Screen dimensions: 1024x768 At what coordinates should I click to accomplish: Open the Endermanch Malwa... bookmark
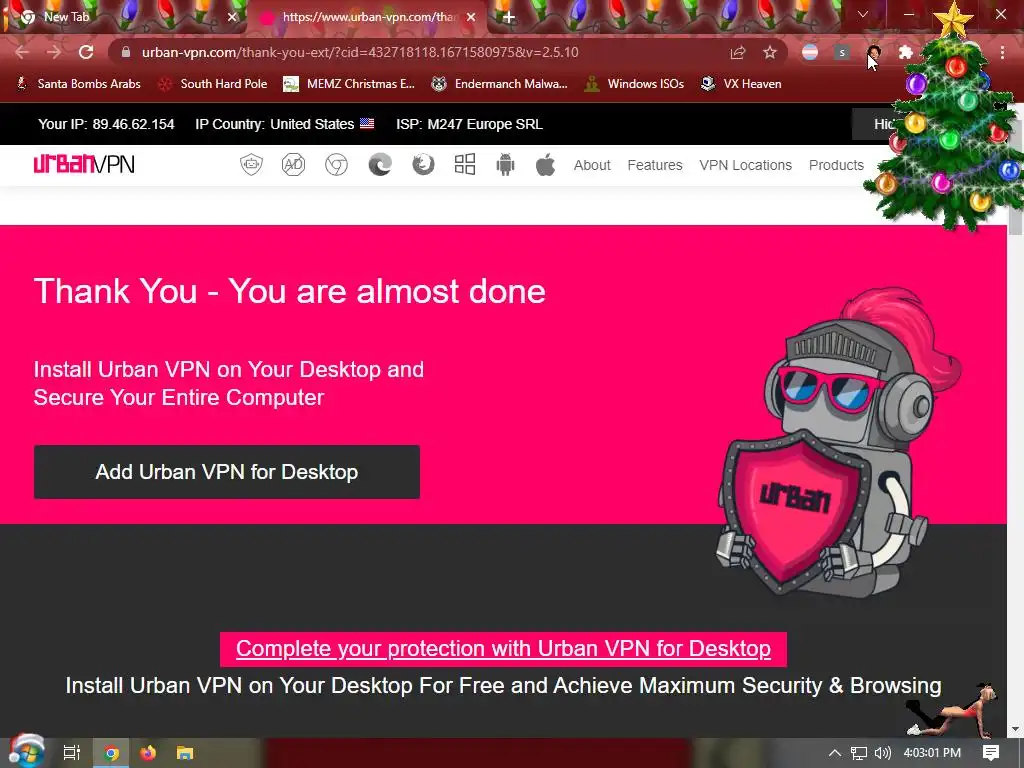click(499, 84)
